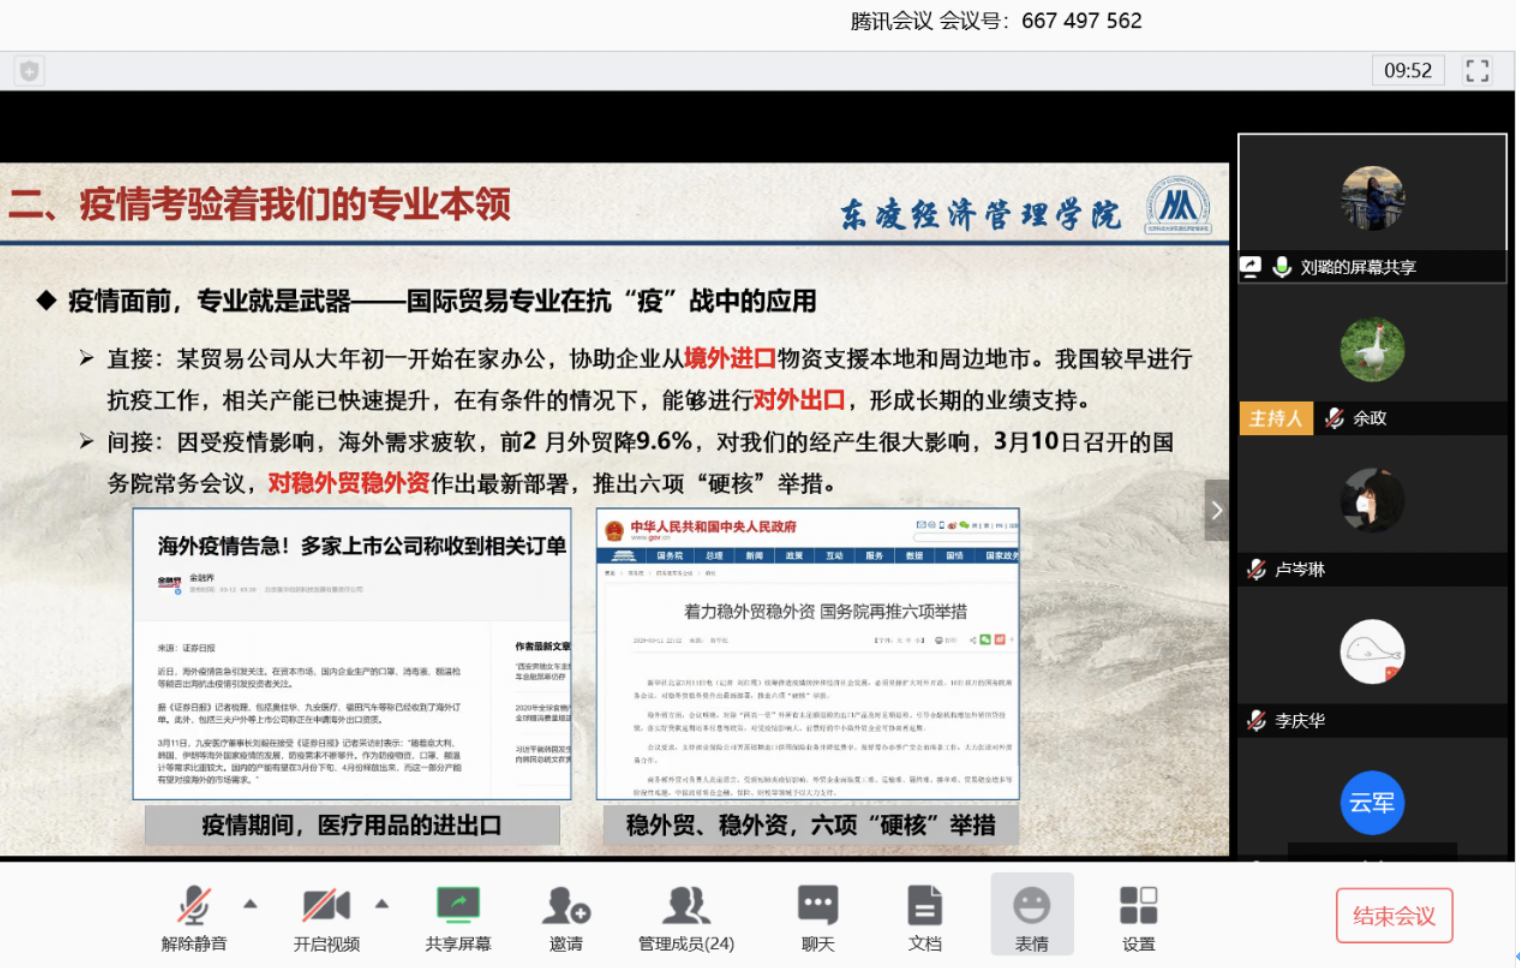Click the 09:52 meeting timer
The height and width of the screenshot is (968, 1520).
coord(1407,70)
